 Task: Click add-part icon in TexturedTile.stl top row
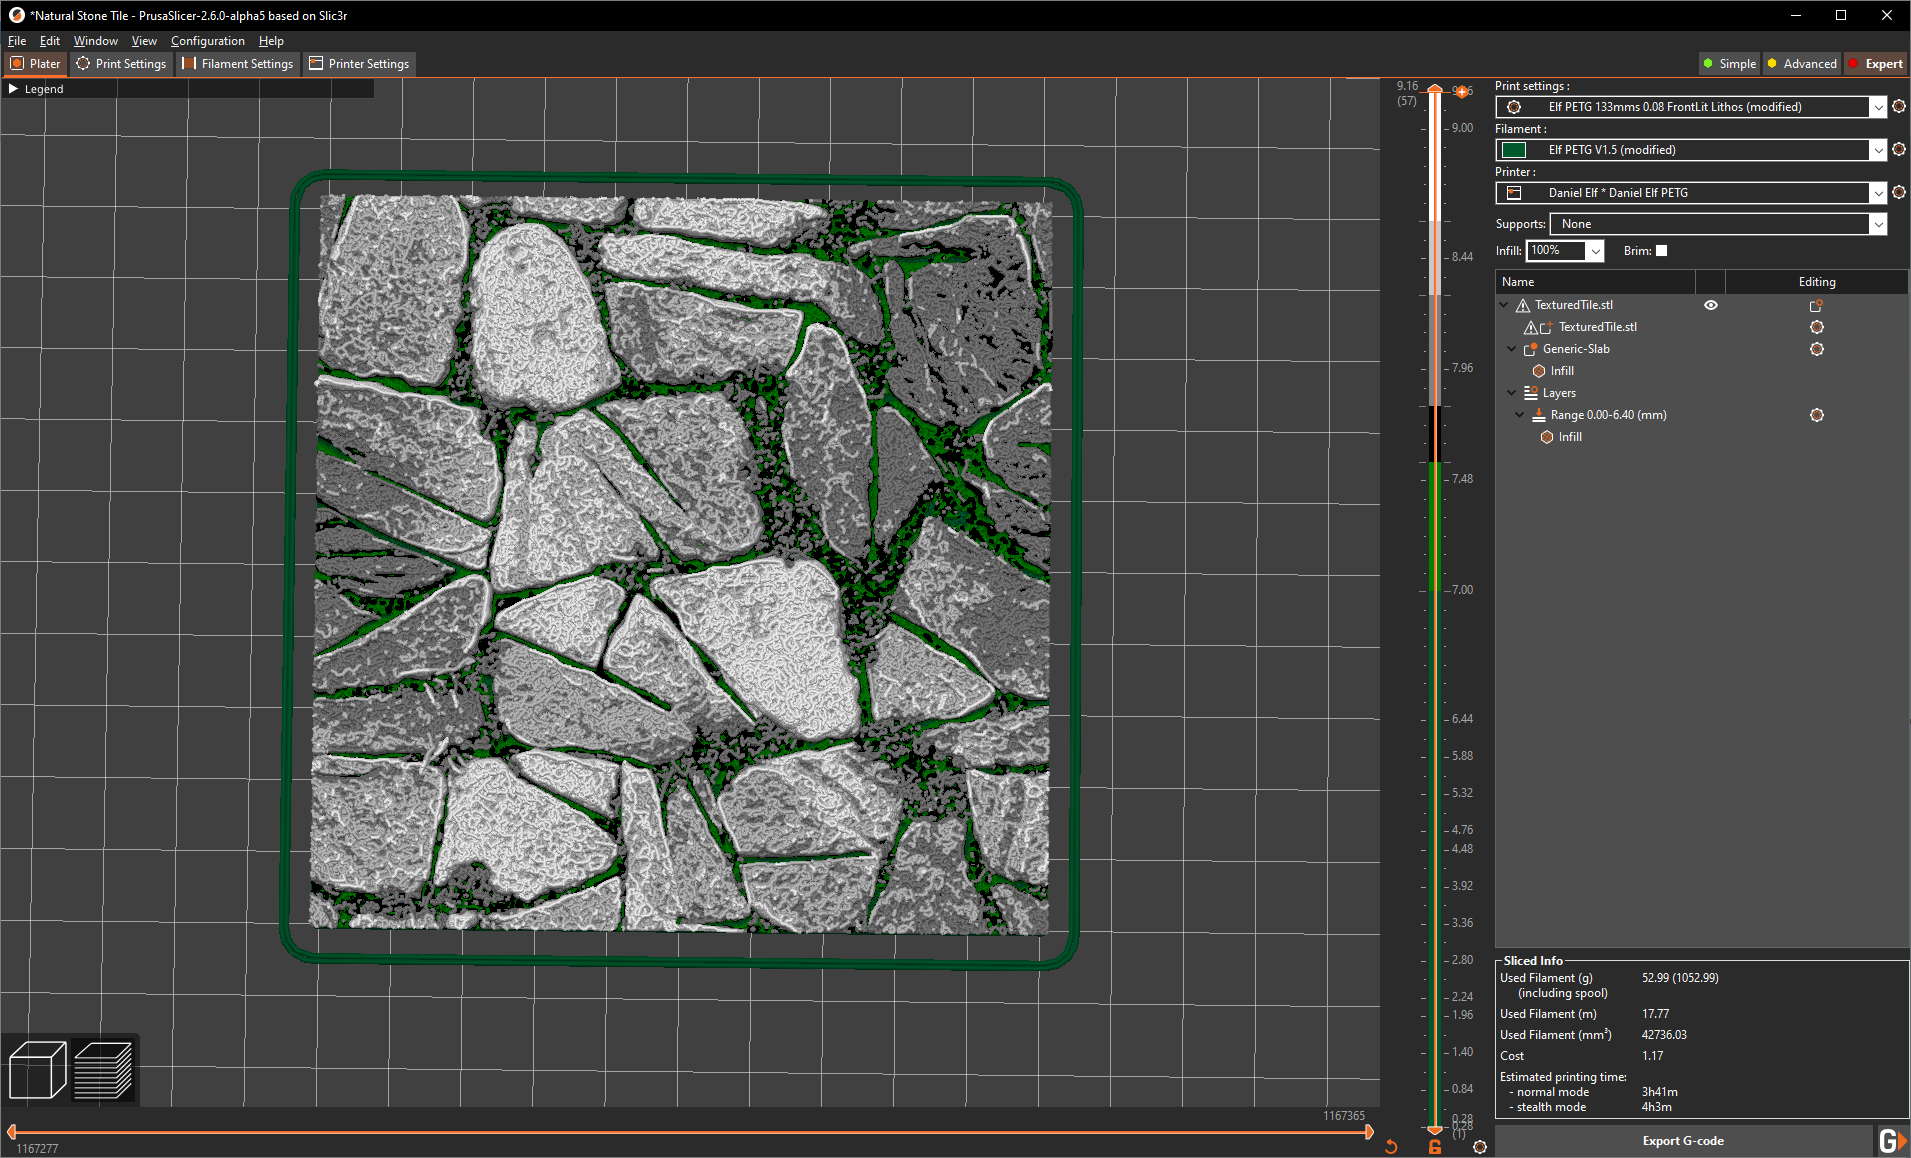pos(1816,305)
